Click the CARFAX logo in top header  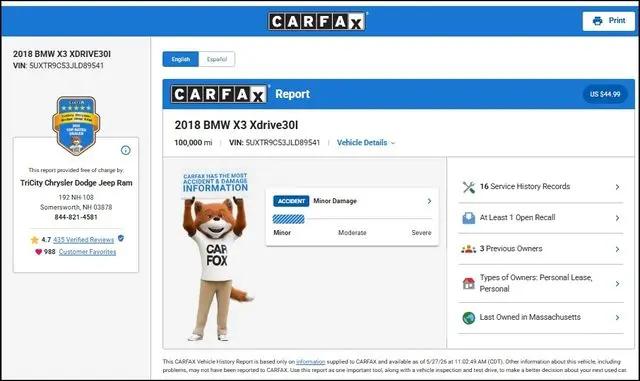pyautogui.click(x=317, y=21)
